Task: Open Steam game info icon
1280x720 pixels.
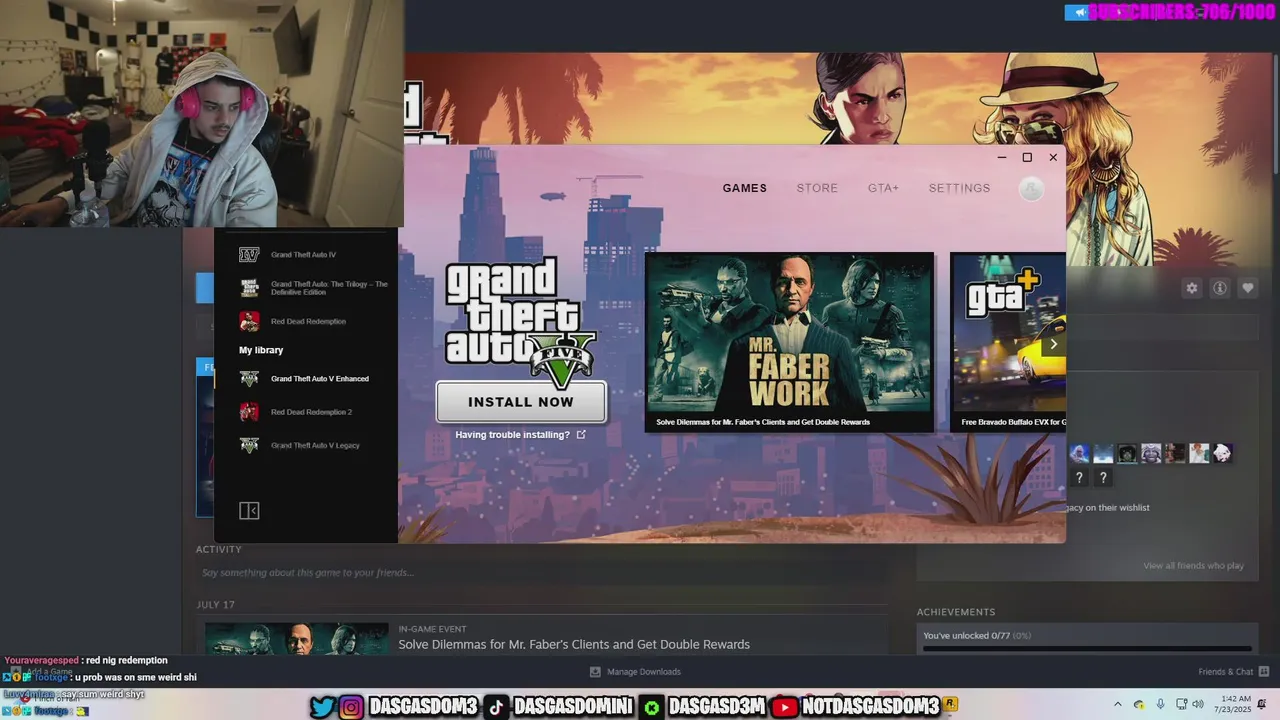Action: [1220, 288]
